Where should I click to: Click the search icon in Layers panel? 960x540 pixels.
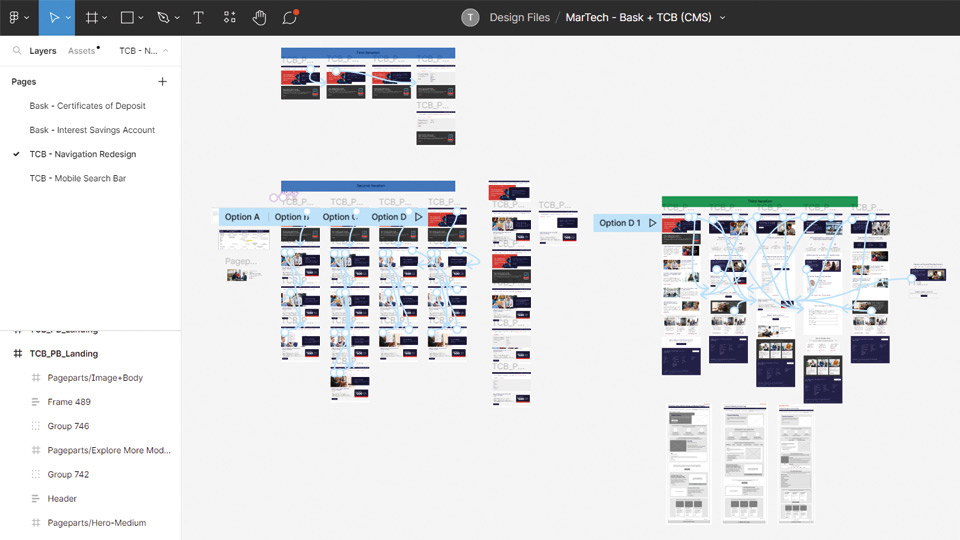click(x=17, y=51)
